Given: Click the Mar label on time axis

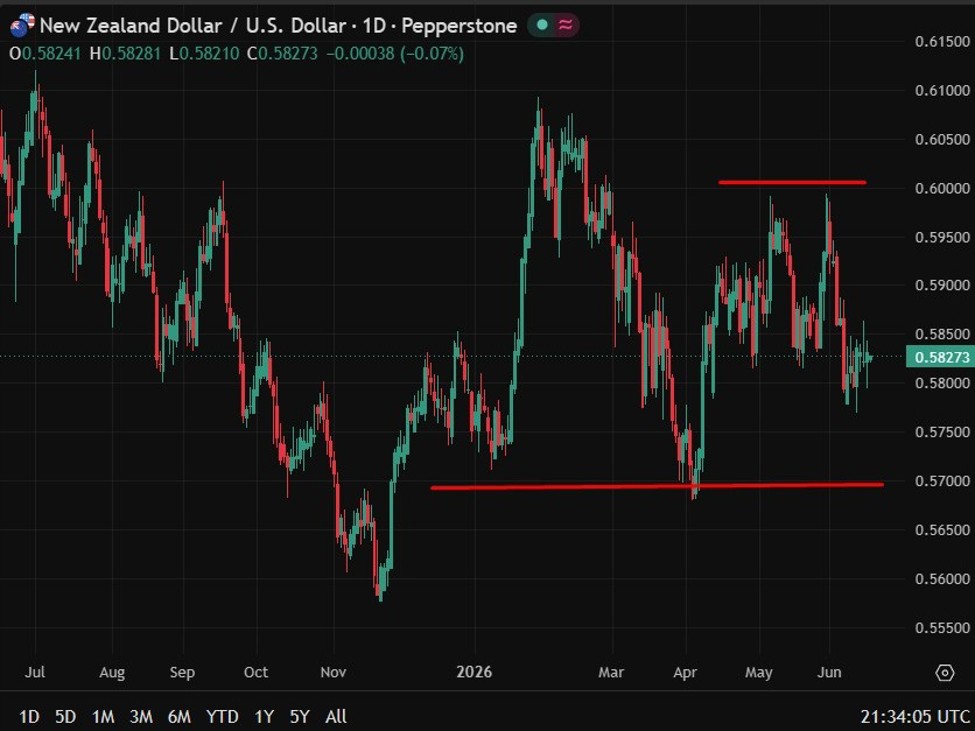Looking at the screenshot, I should pyautogui.click(x=611, y=673).
